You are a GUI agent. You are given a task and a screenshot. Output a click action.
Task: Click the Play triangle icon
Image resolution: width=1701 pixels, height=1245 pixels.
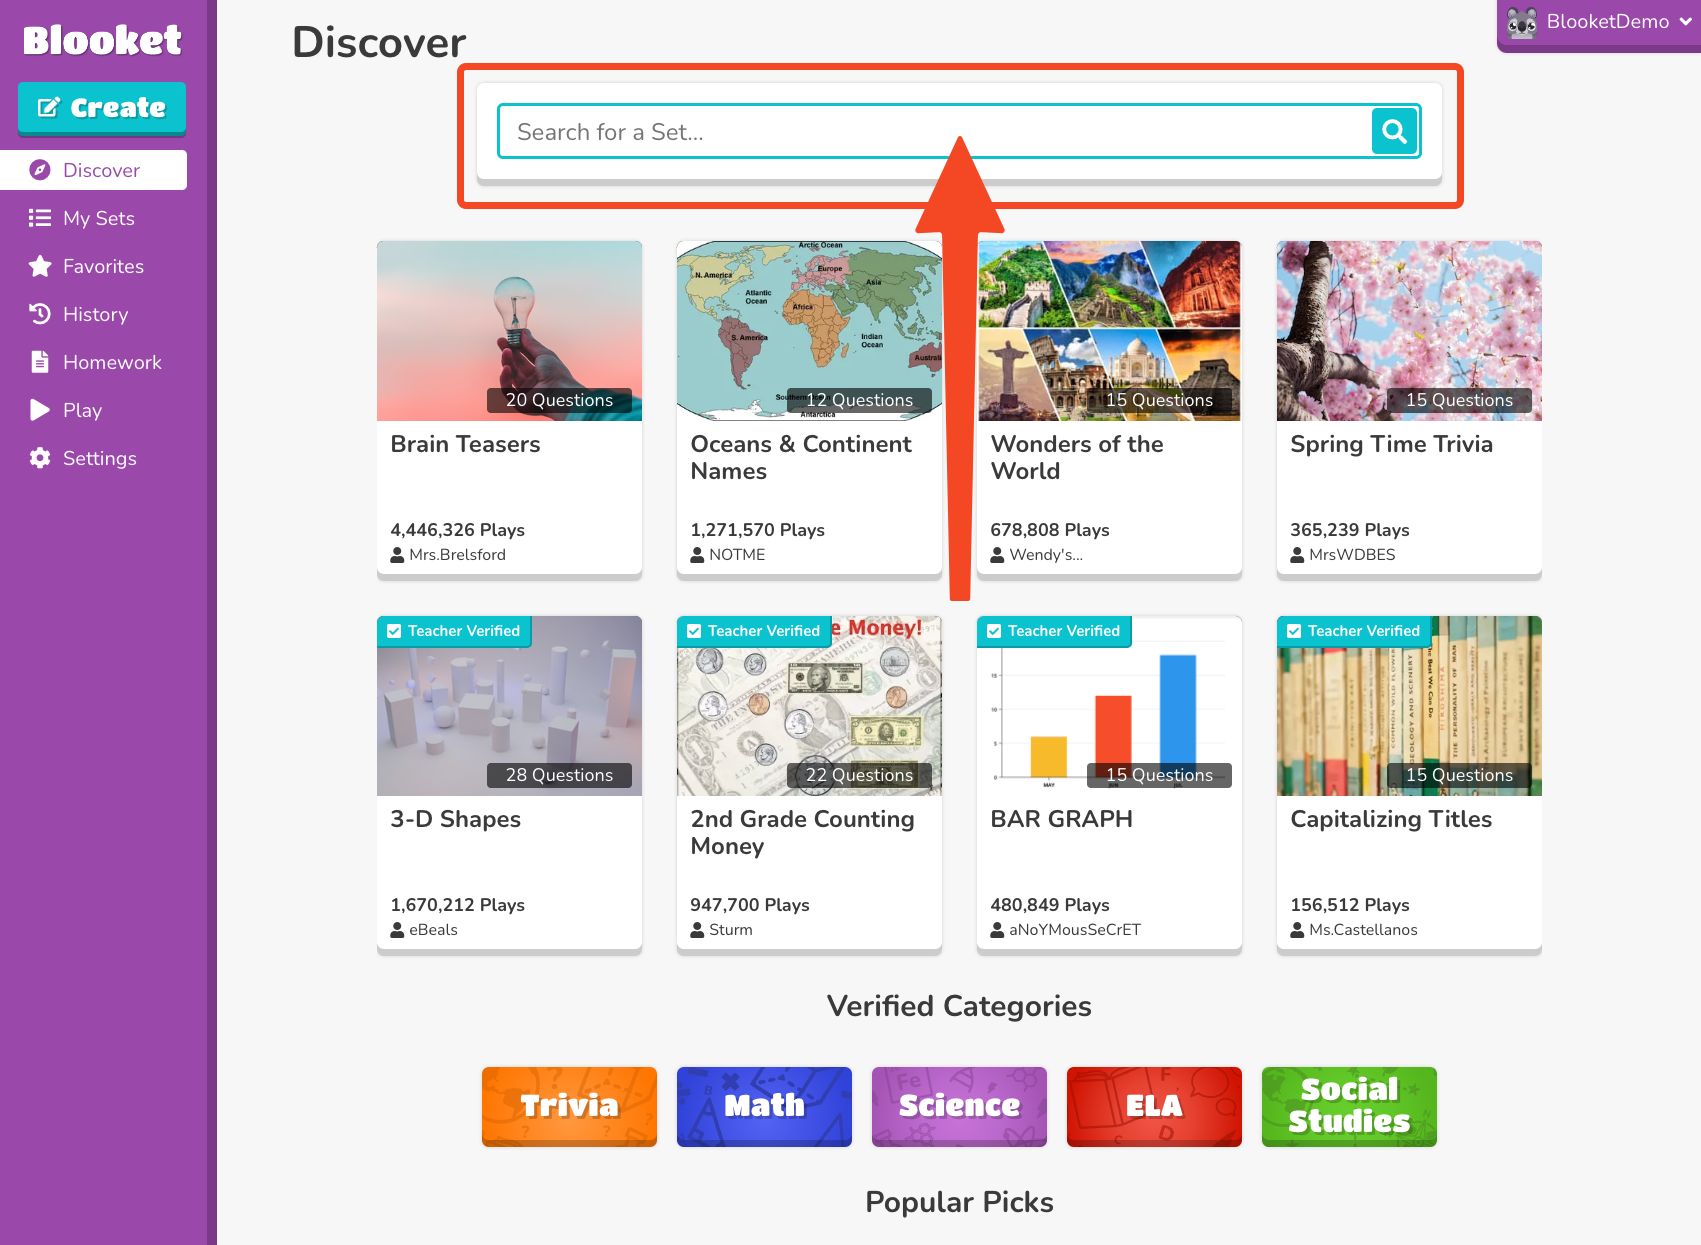(x=40, y=410)
